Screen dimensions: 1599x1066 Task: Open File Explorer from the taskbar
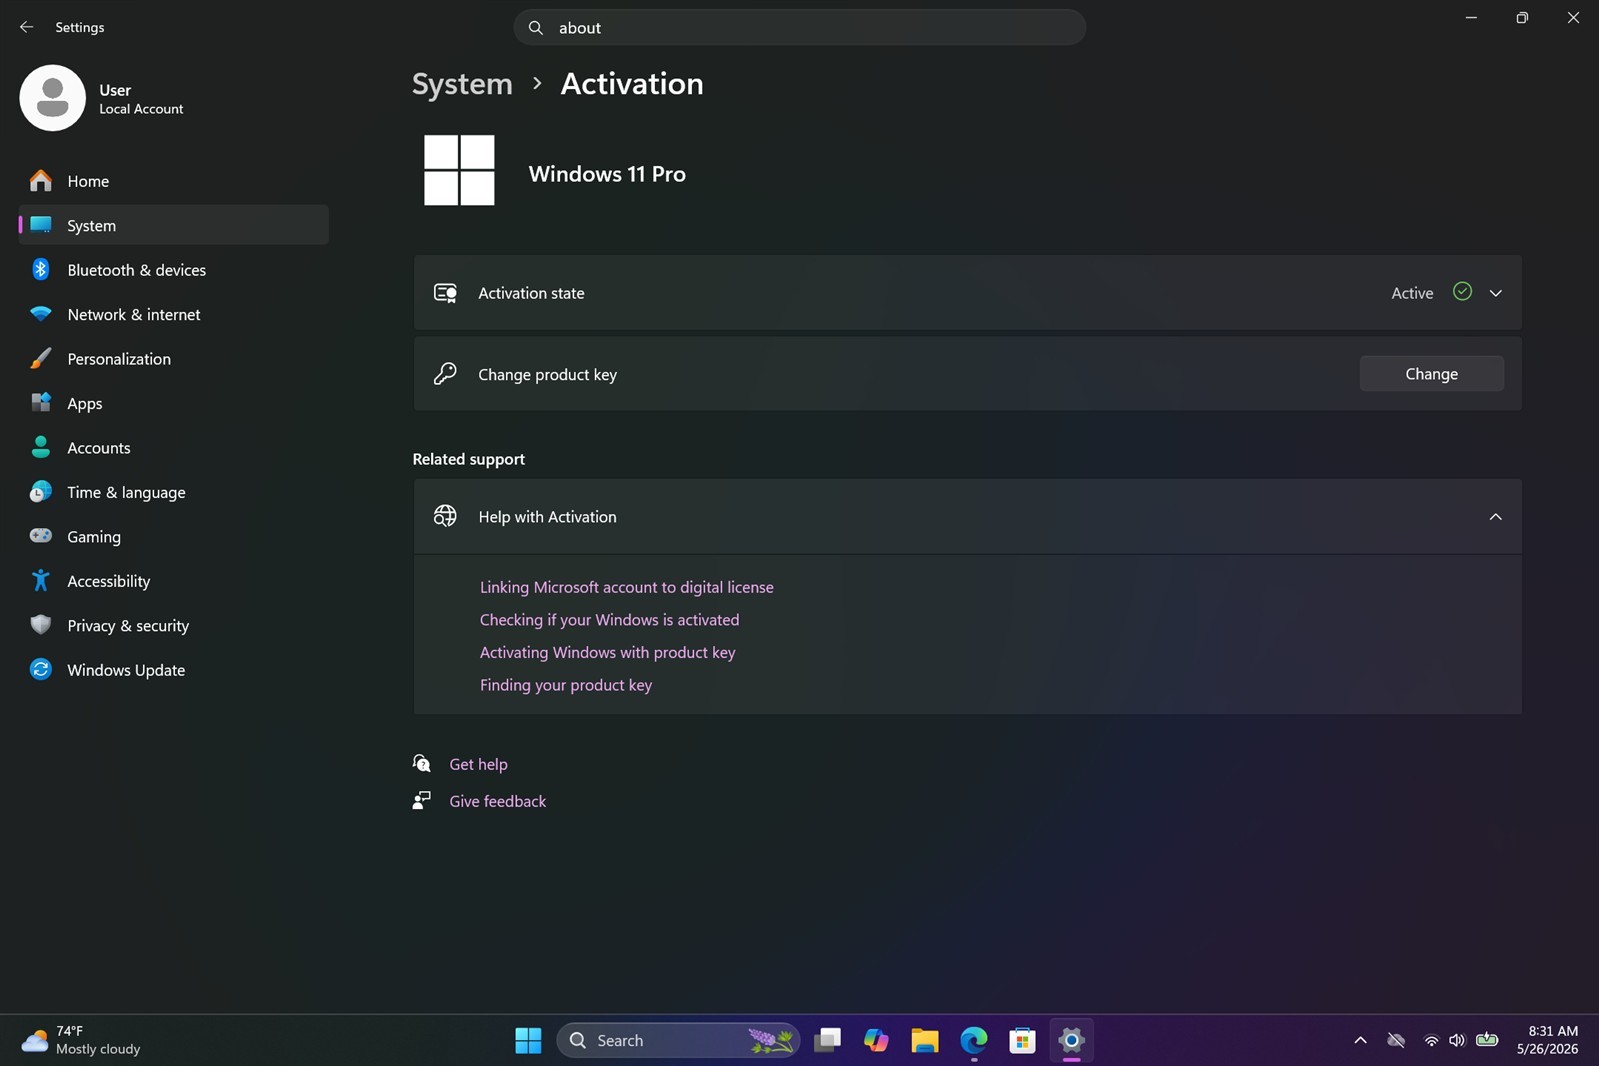pyautogui.click(x=925, y=1040)
